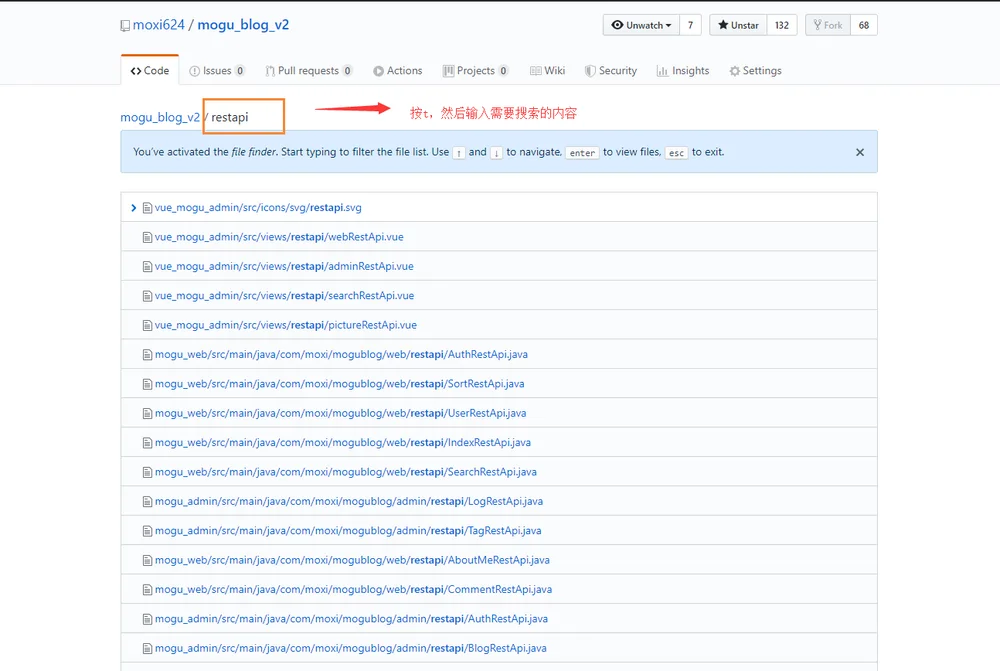Viewport: 1000px width, 671px height.
Task: Click the Fork button
Action: pos(828,25)
